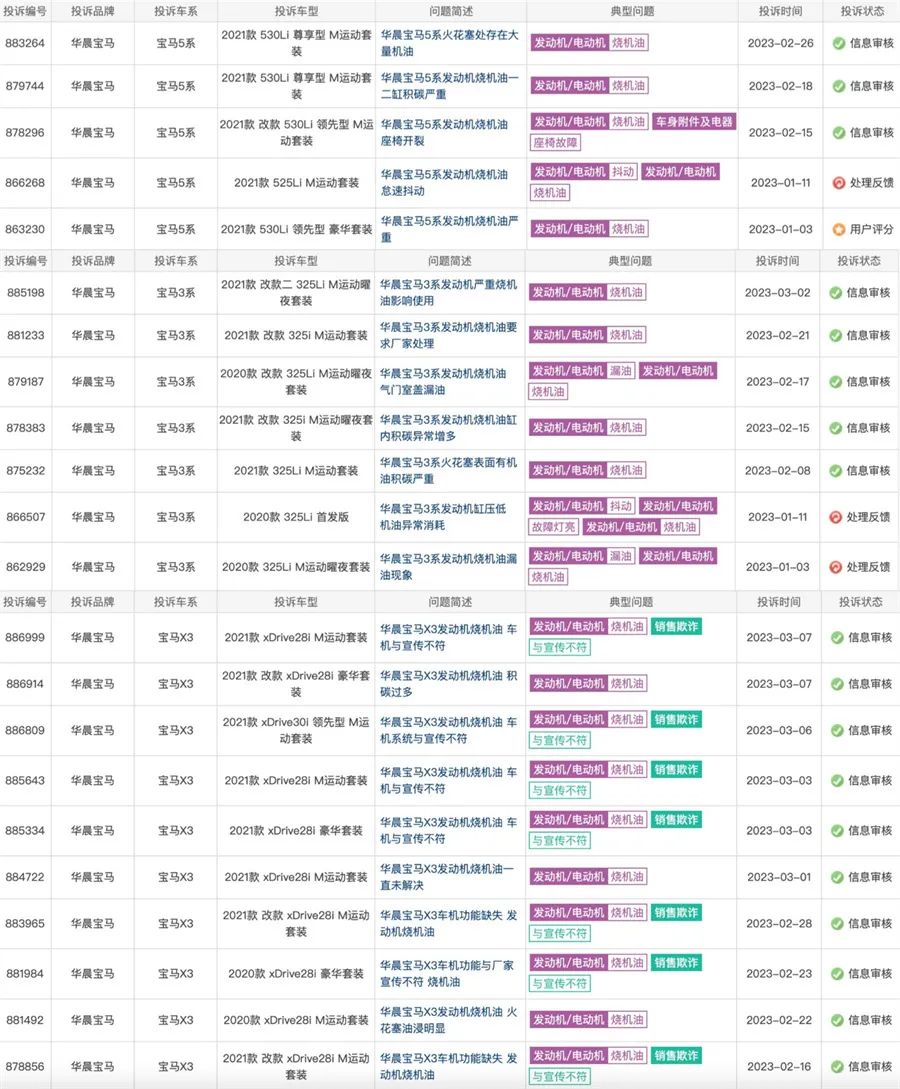Open 华晨宝马5系发动机烧机油严重 complaint link
The width and height of the screenshot is (900, 1089).
[x=449, y=229]
